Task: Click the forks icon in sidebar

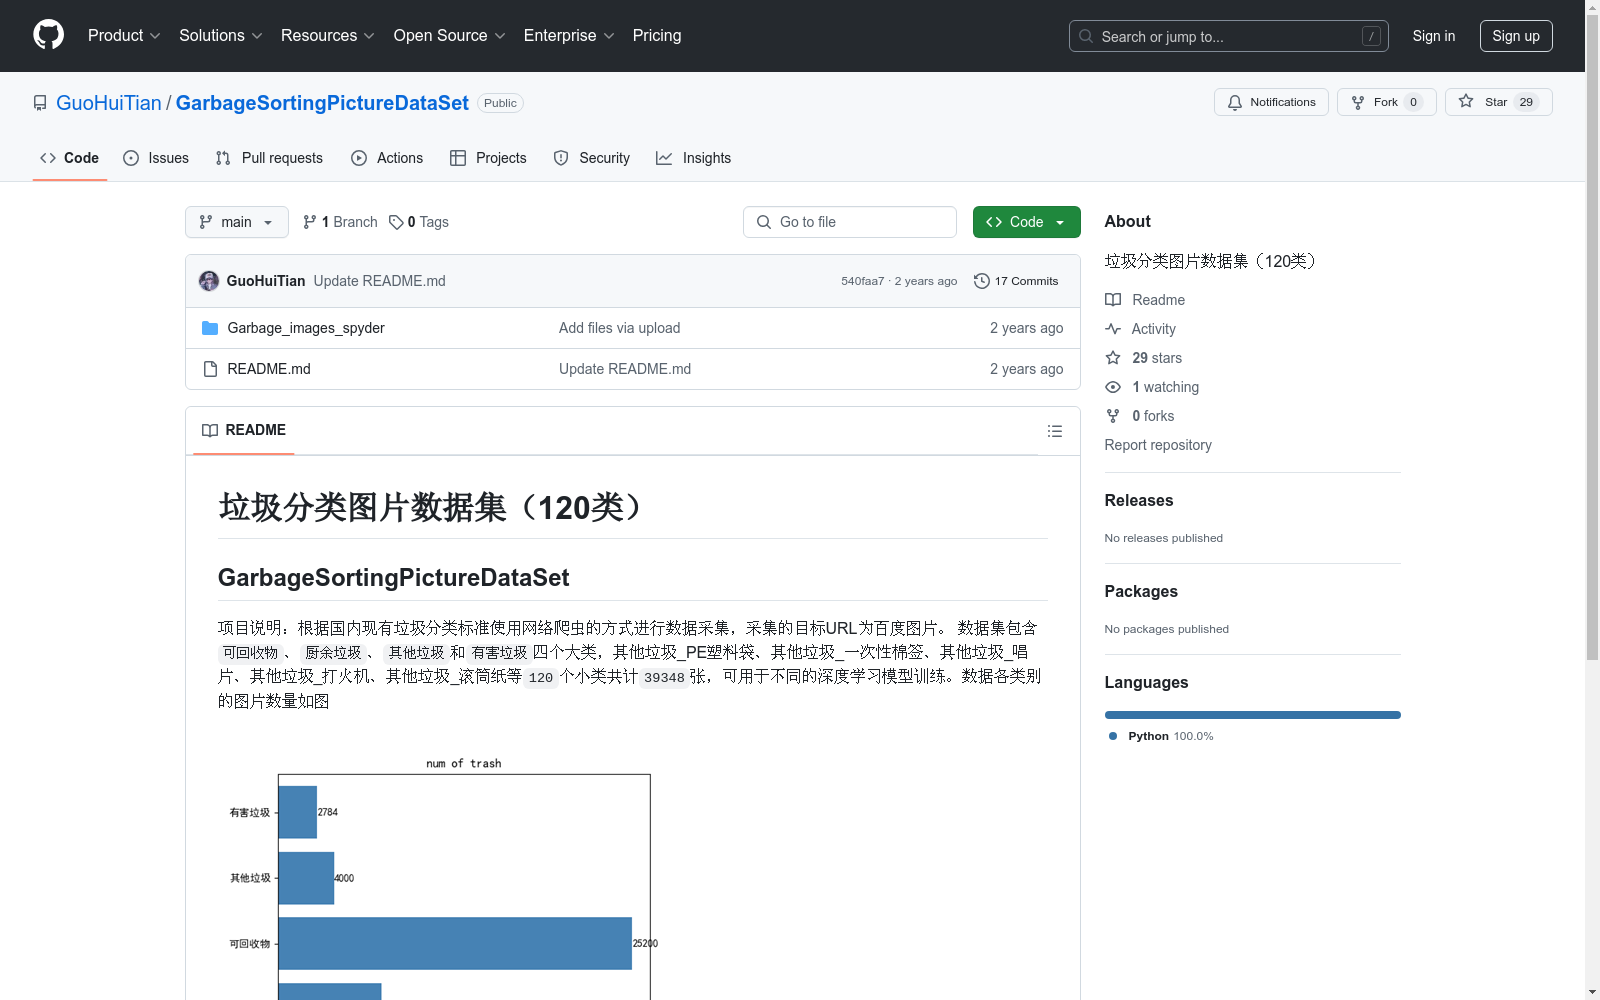Action: [x=1112, y=416]
